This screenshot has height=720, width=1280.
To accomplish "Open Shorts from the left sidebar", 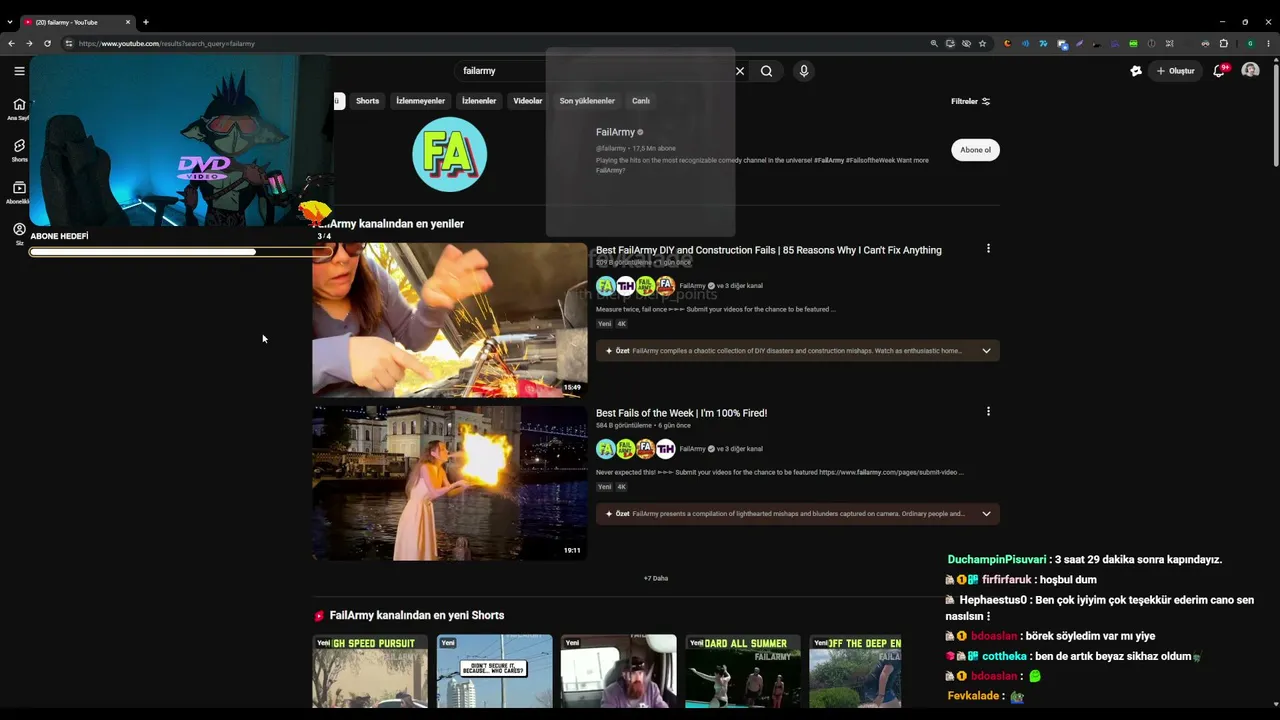I will click(19, 151).
